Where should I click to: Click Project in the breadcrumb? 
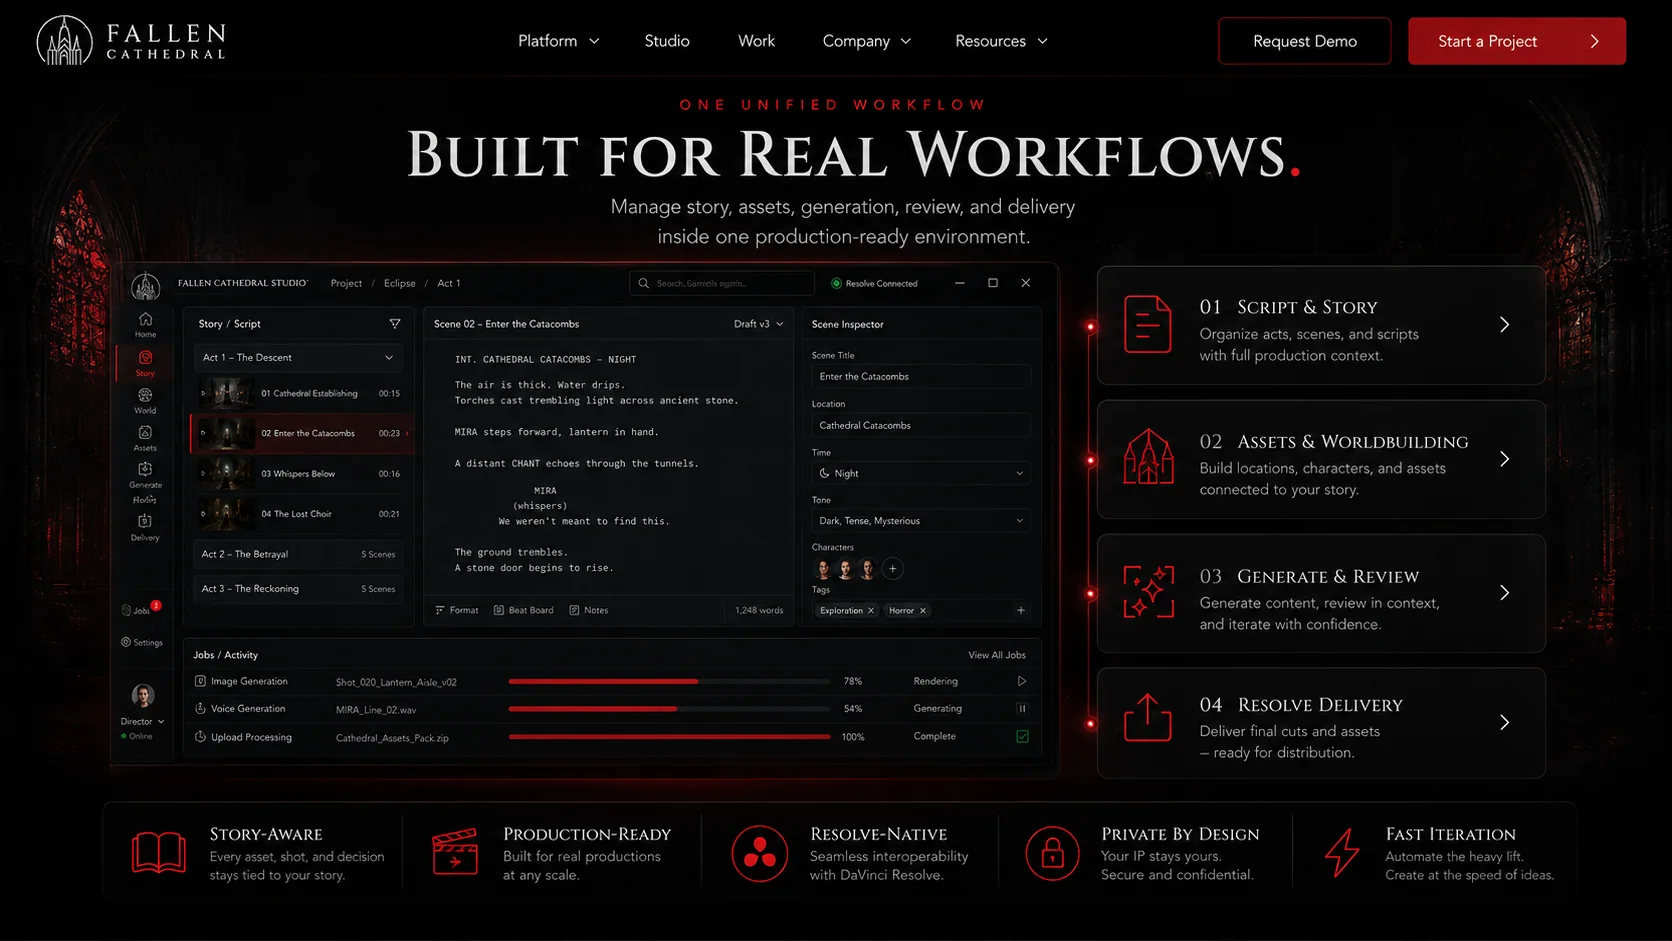point(346,283)
